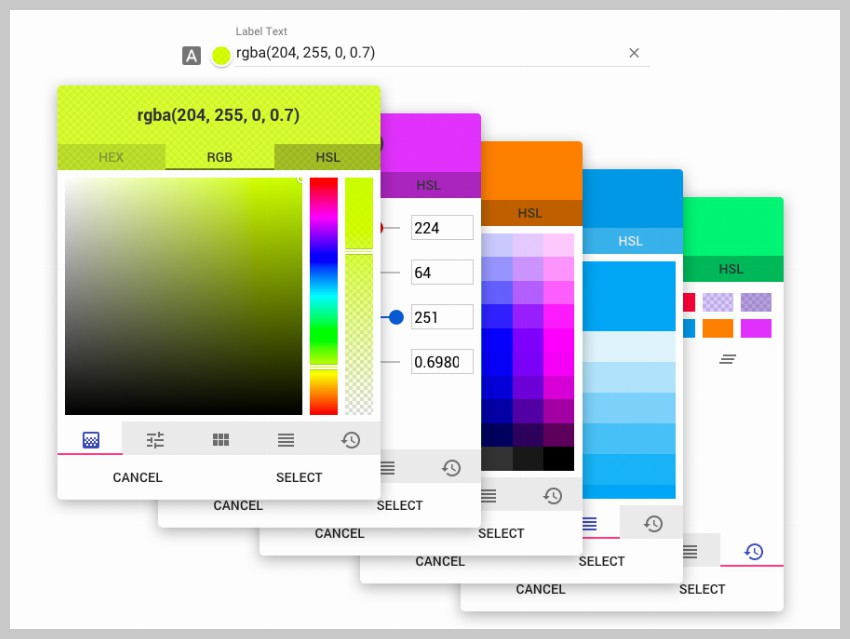Open the list view icon in the lime picker
The image size is (850, 639).
286,439
